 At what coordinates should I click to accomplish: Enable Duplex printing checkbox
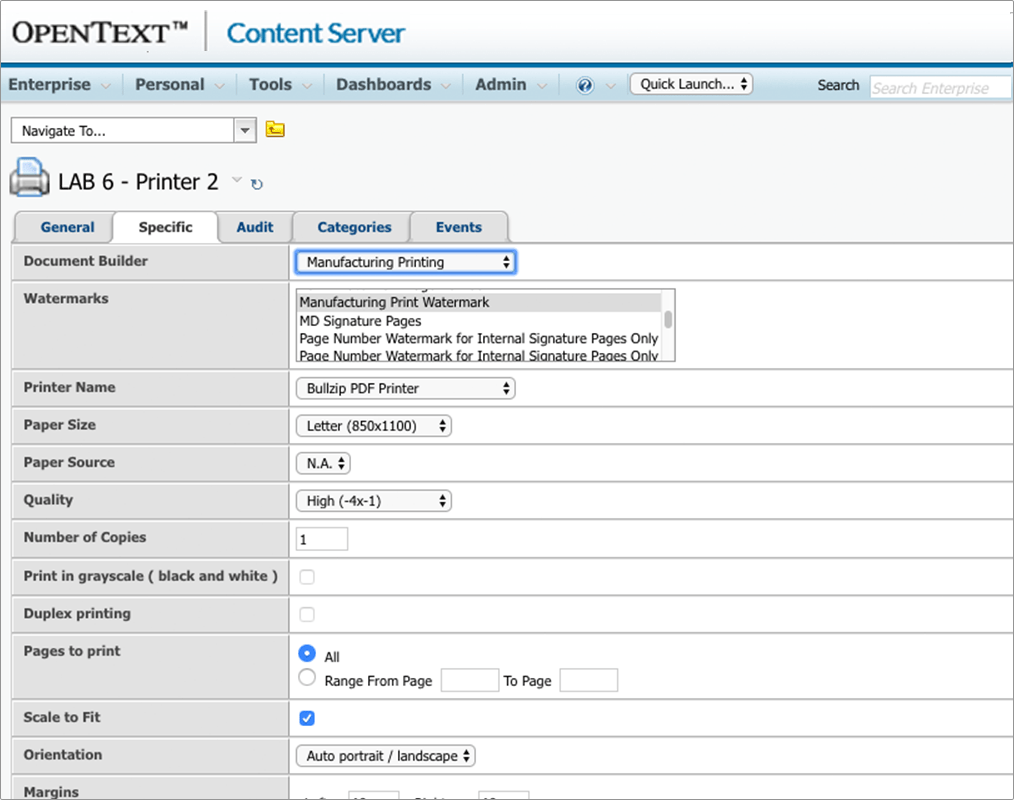click(x=307, y=614)
